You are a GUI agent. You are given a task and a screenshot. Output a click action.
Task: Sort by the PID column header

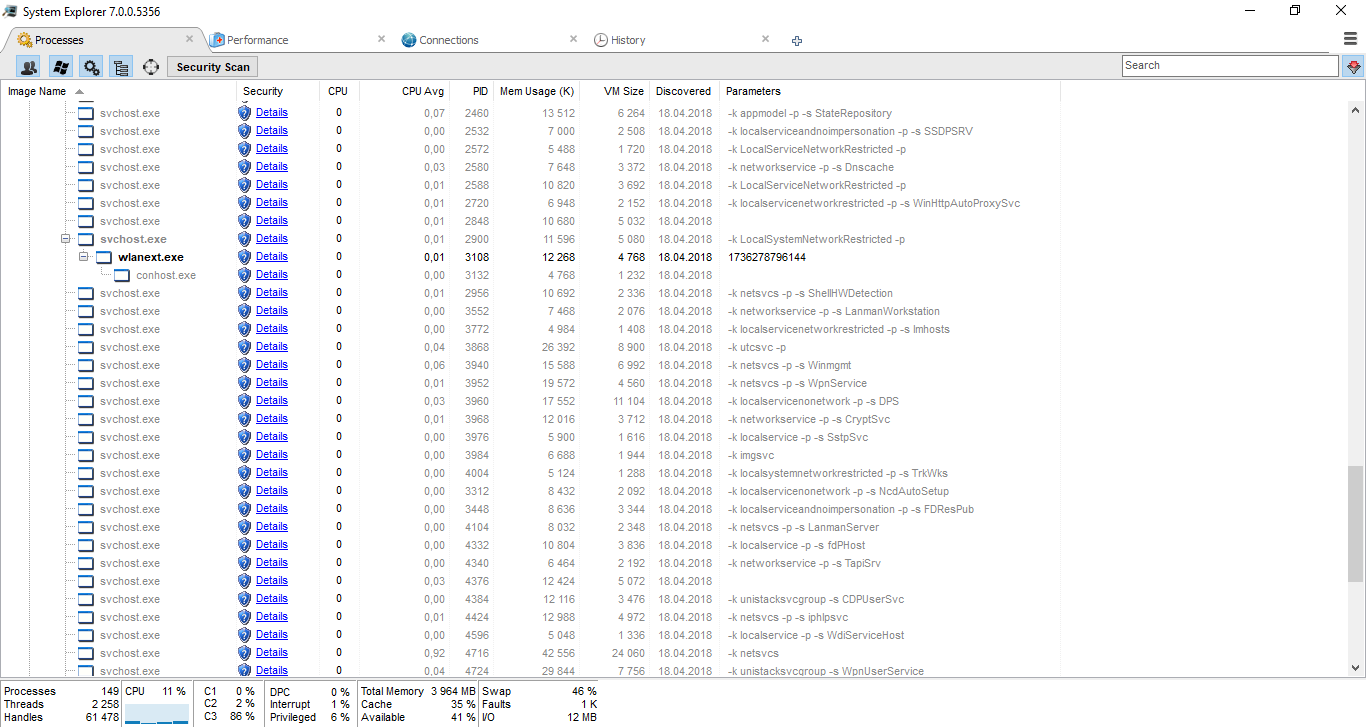click(x=481, y=91)
